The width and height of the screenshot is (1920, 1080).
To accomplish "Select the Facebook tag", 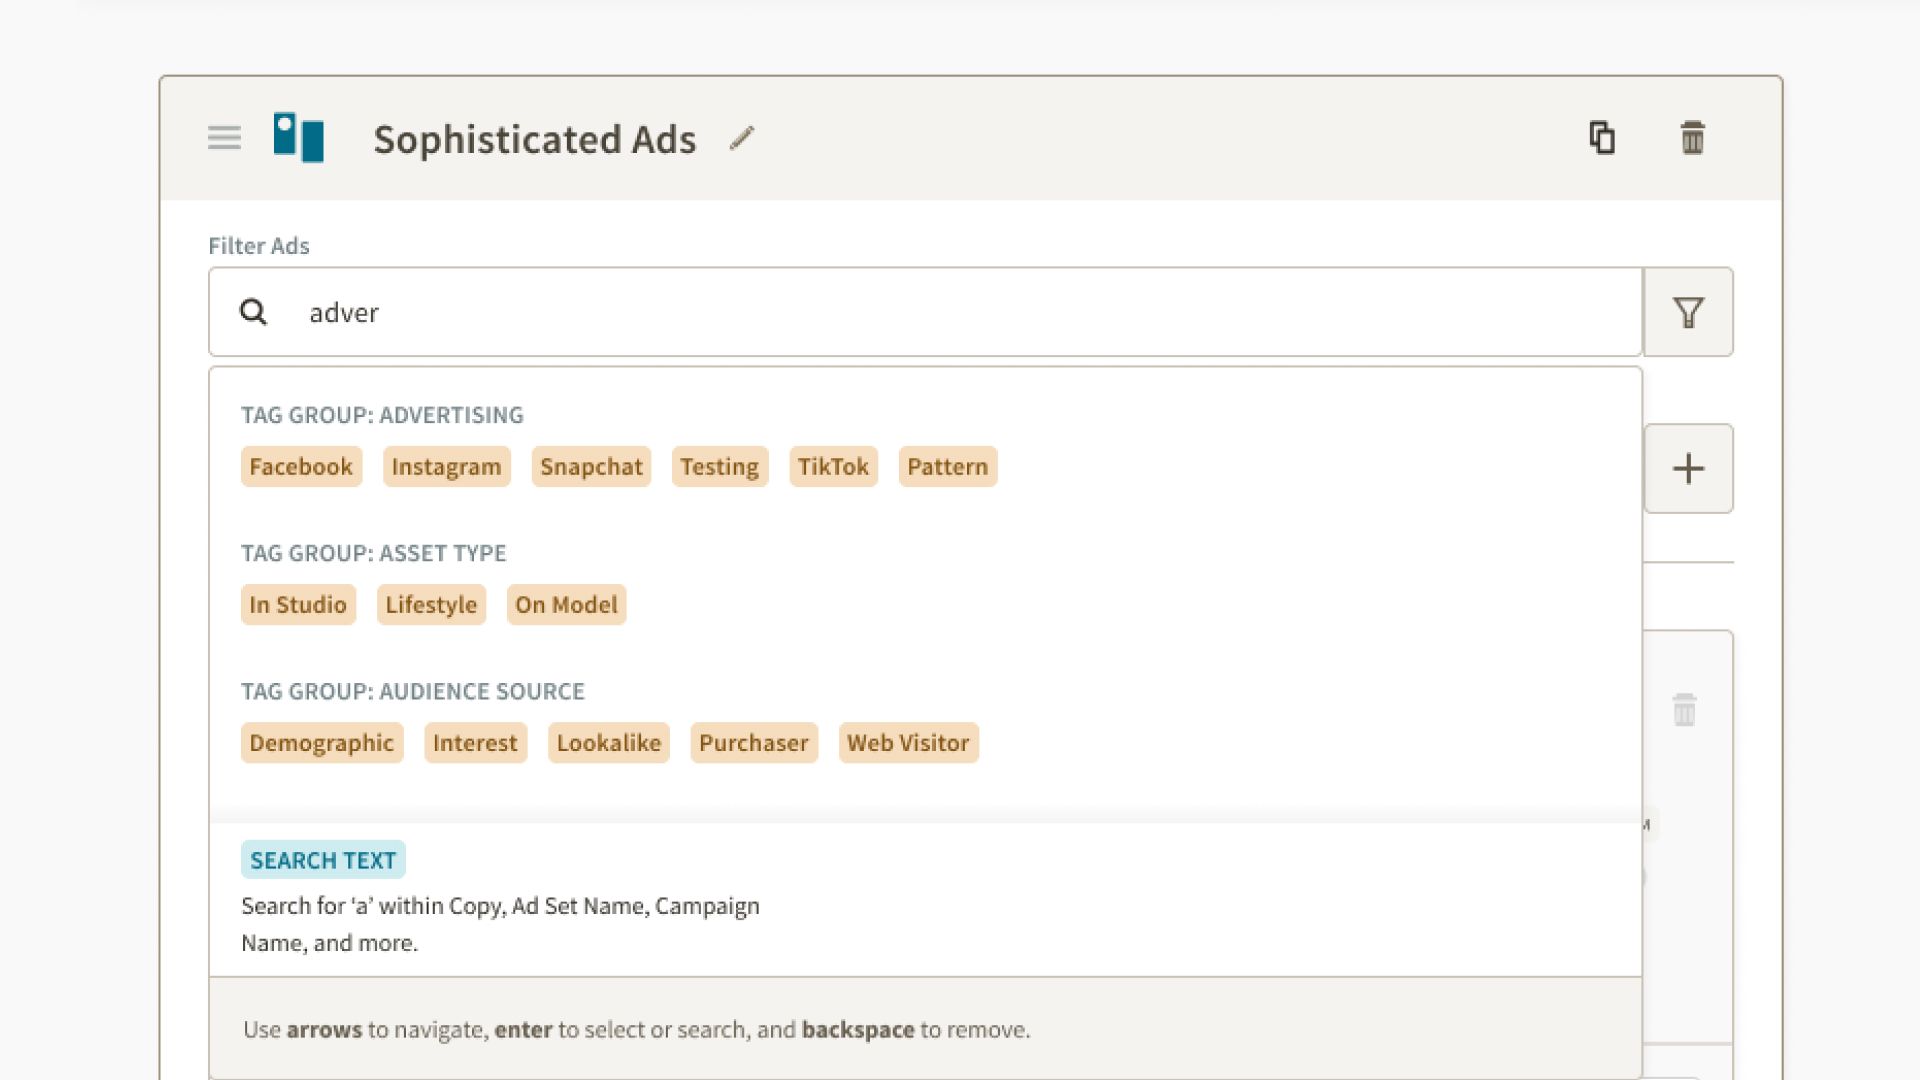I will pos(301,467).
